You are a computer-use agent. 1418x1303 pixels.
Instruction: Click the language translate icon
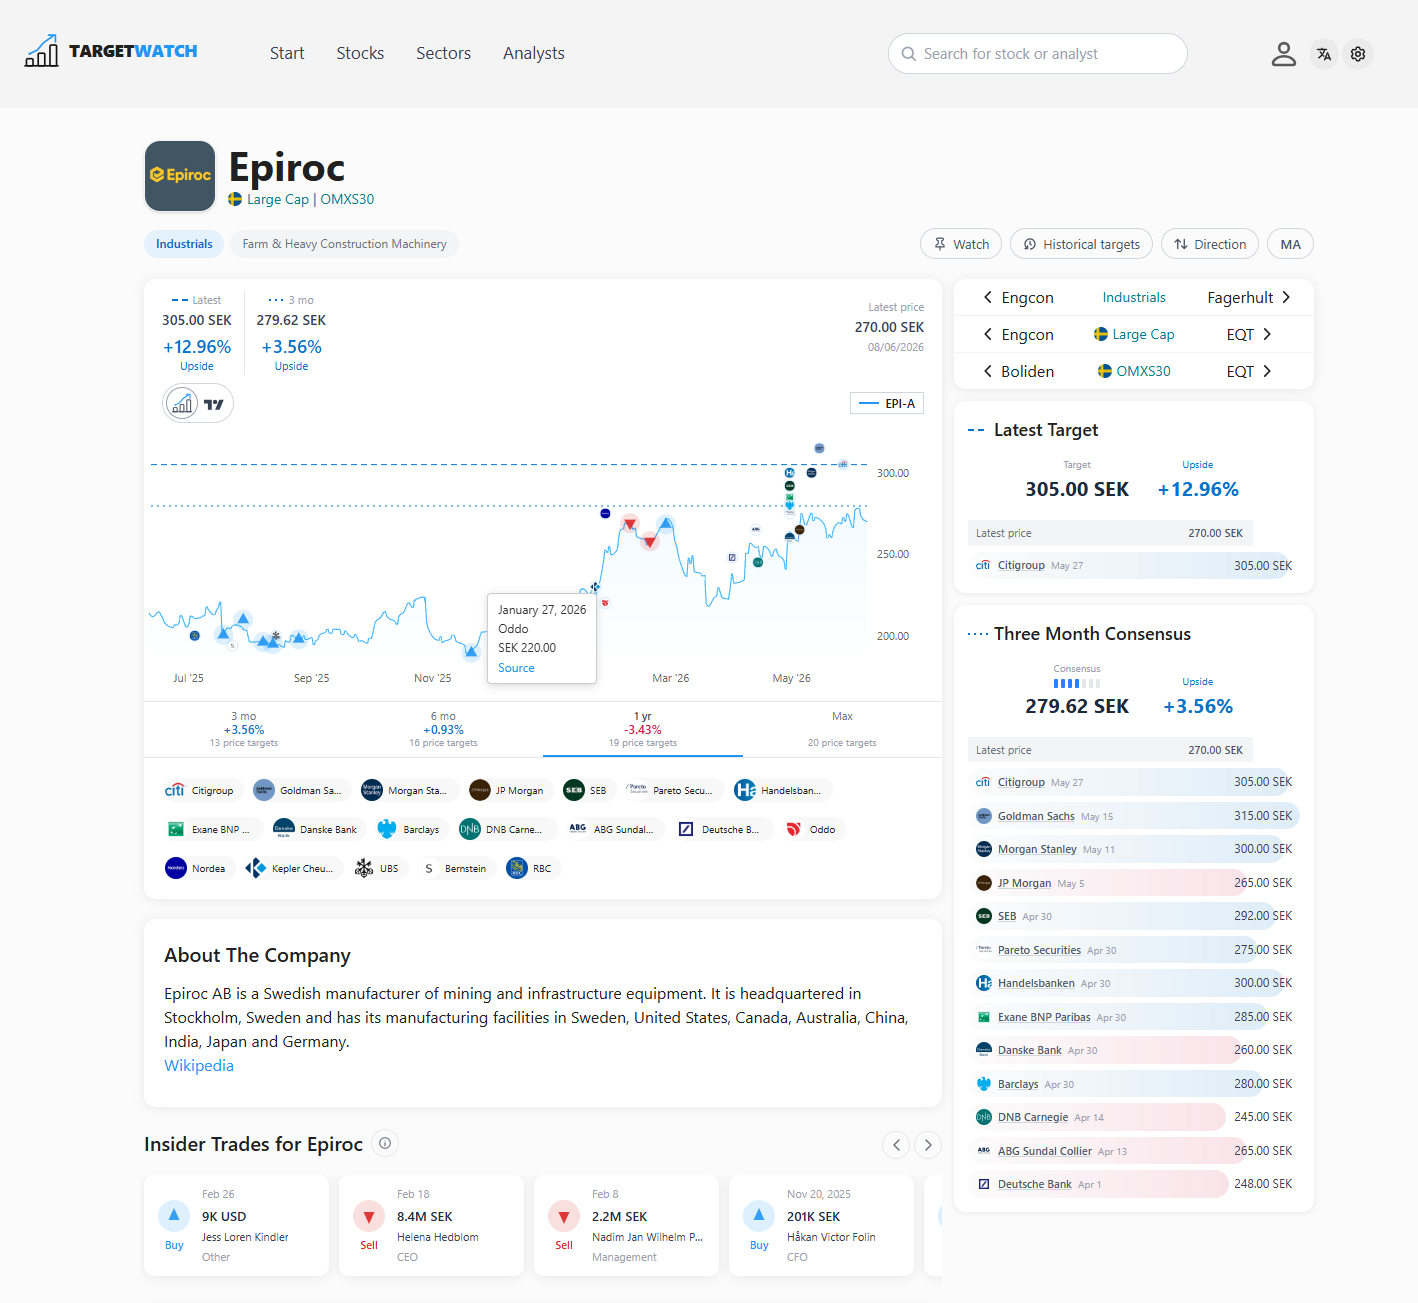(x=1324, y=54)
